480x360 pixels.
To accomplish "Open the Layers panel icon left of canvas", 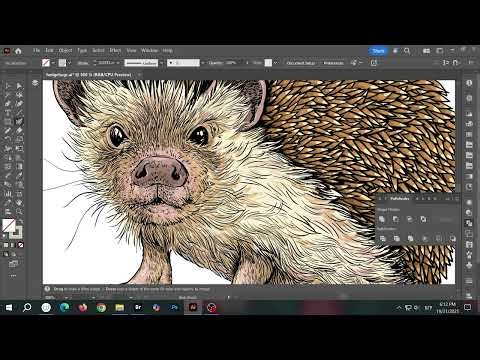I will click(x=35, y=83).
